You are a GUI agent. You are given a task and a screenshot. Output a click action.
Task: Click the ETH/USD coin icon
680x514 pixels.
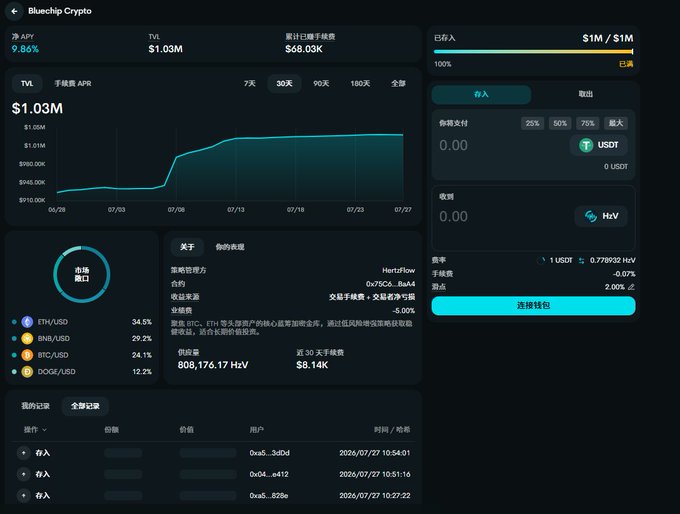(x=27, y=322)
